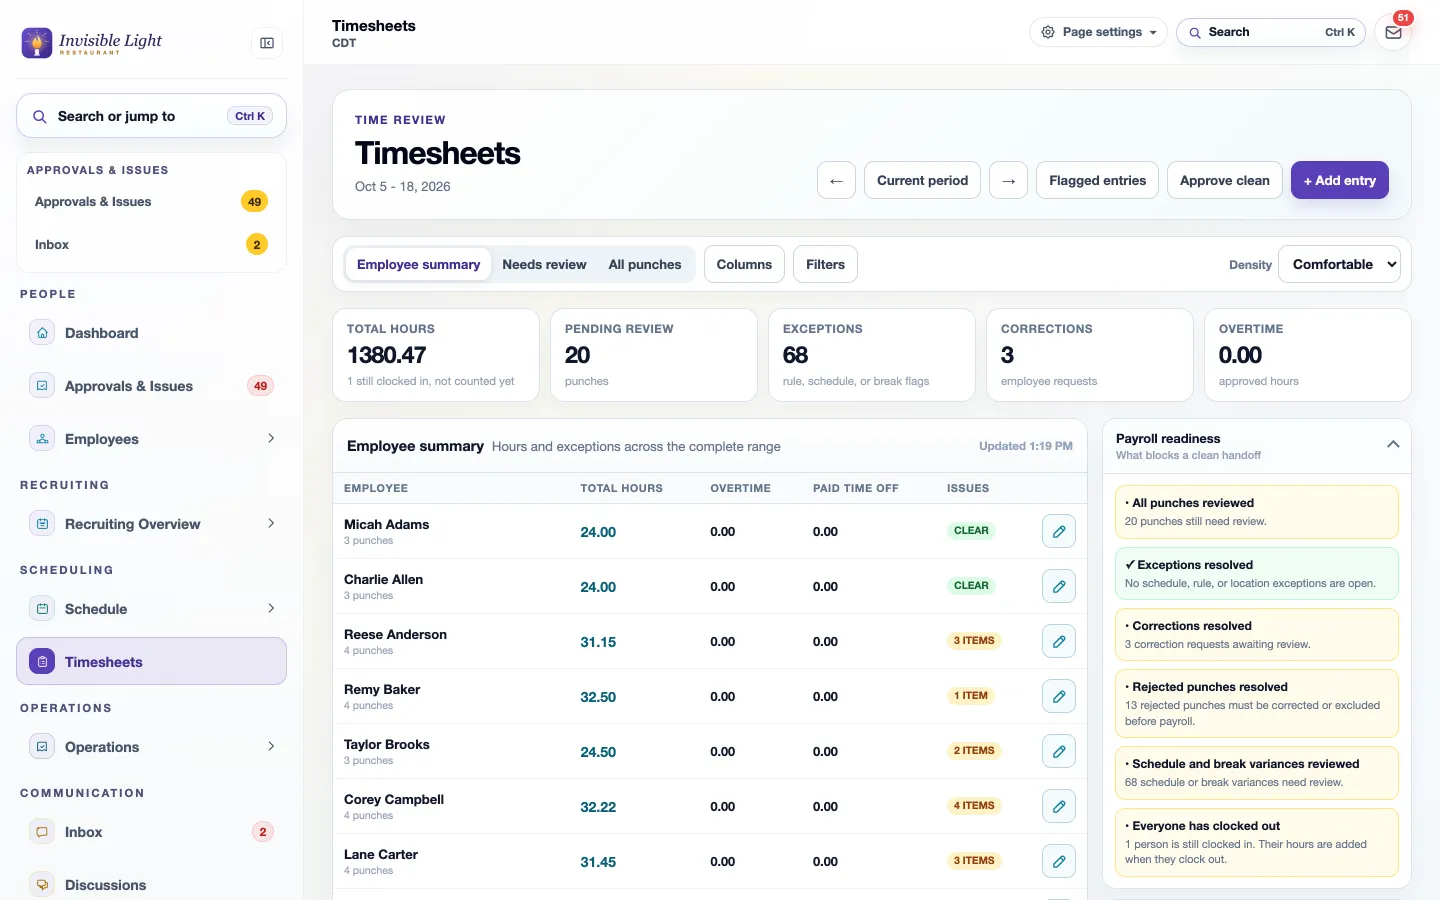Click Approve clean button
The height and width of the screenshot is (900, 1440).
click(x=1224, y=181)
